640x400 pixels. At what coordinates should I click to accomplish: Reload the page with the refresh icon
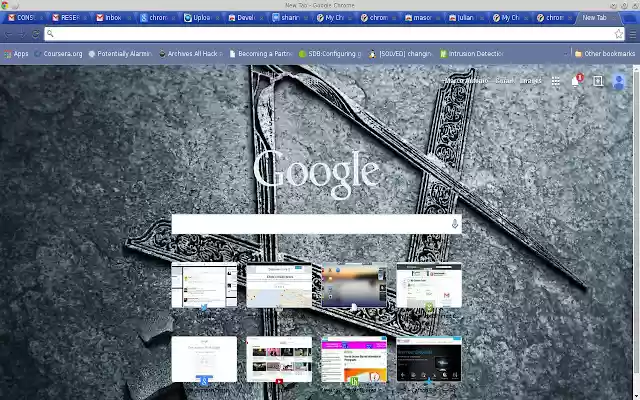tap(36, 34)
